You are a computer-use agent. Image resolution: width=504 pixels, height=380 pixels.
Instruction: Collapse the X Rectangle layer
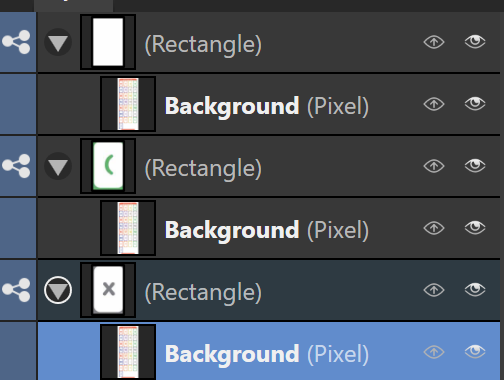58,290
